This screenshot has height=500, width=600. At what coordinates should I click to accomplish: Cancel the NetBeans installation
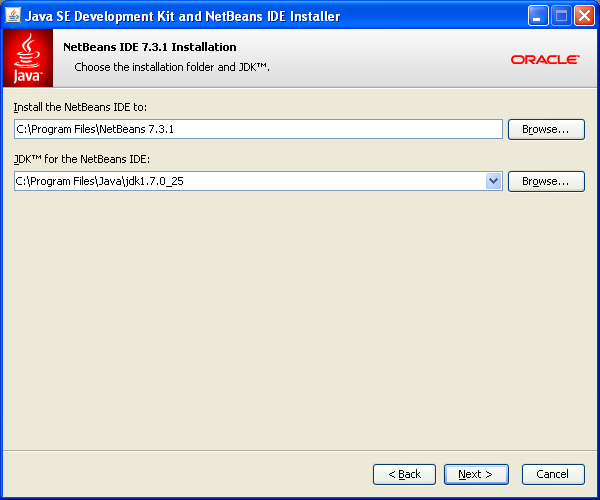[553, 474]
